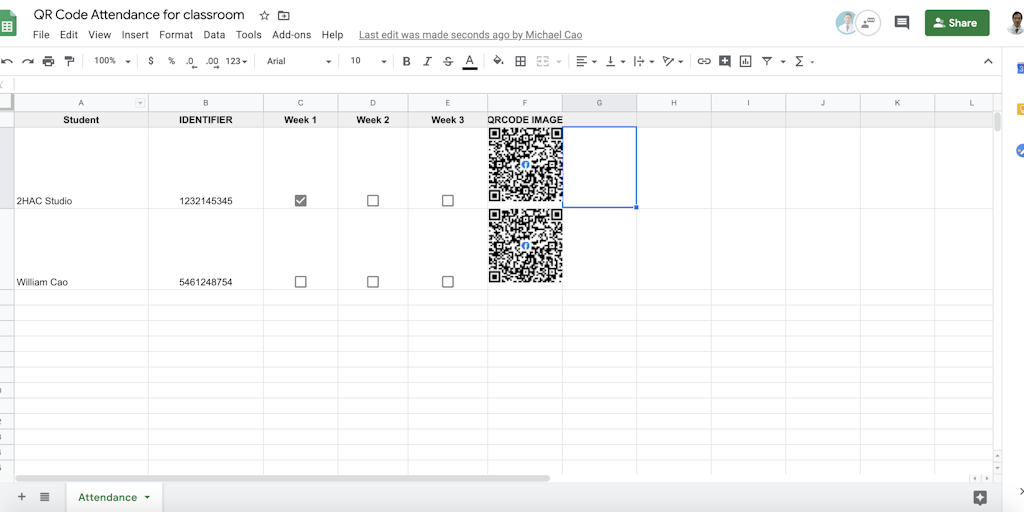Screen dimensions: 1024x512
Task: Create a filter
Action: coord(767,61)
